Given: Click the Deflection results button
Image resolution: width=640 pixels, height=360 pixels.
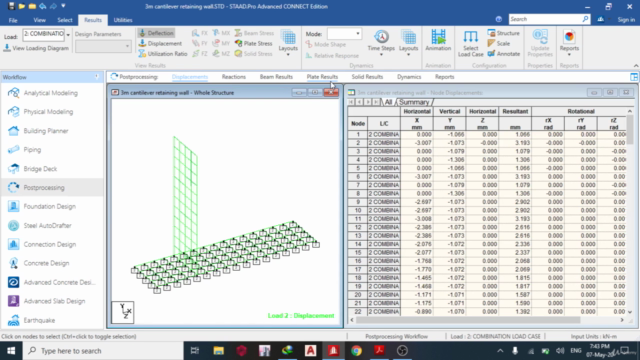Looking at the screenshot, I should (156, 33).
